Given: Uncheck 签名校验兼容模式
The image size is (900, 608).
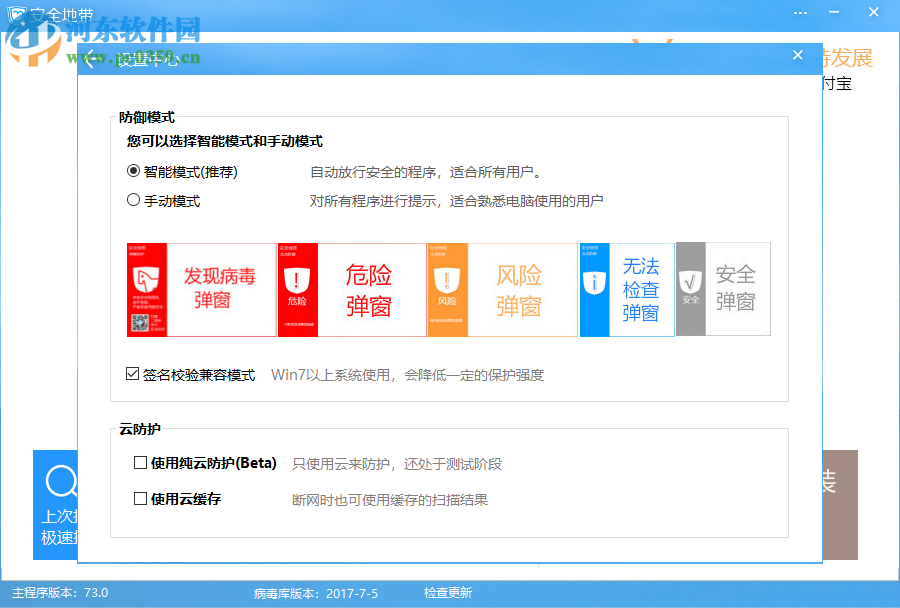Looking at the screenshot, I should [x=131, y=373].
